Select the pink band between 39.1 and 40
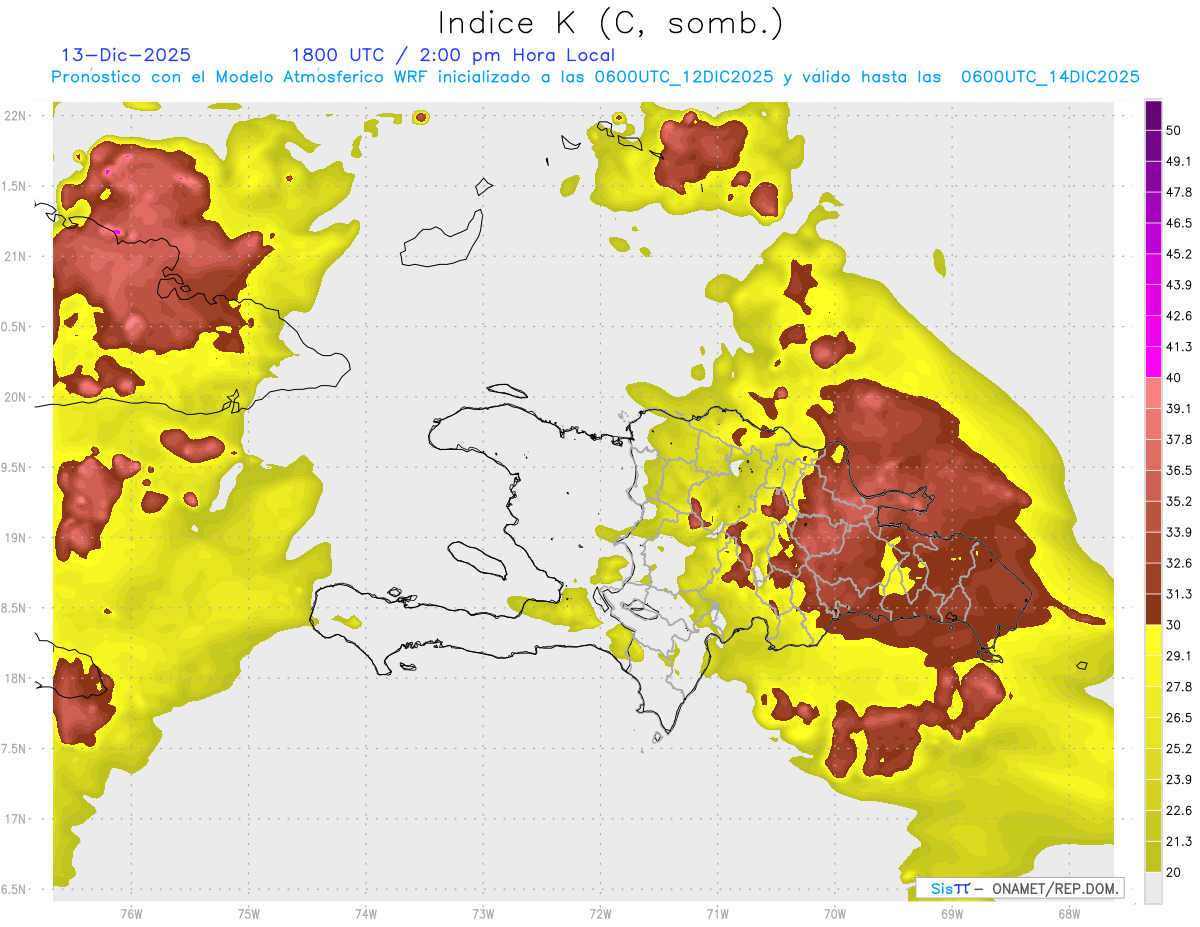 pos(1153,393)
